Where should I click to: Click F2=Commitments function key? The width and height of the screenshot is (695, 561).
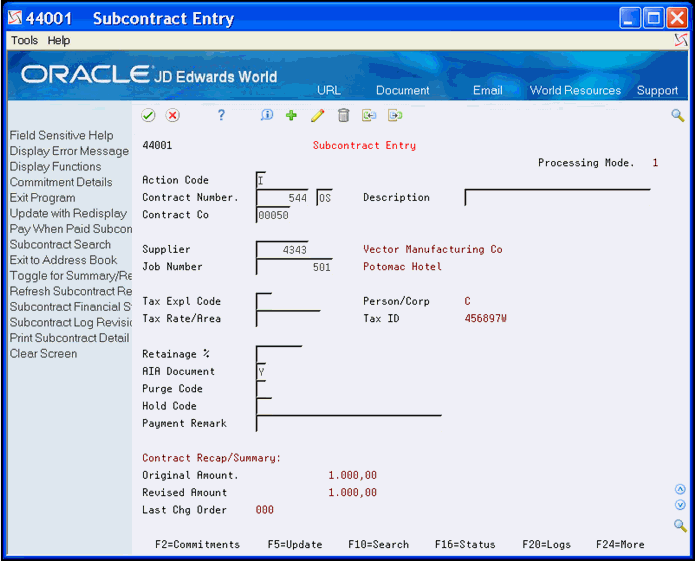click(197, 545)
